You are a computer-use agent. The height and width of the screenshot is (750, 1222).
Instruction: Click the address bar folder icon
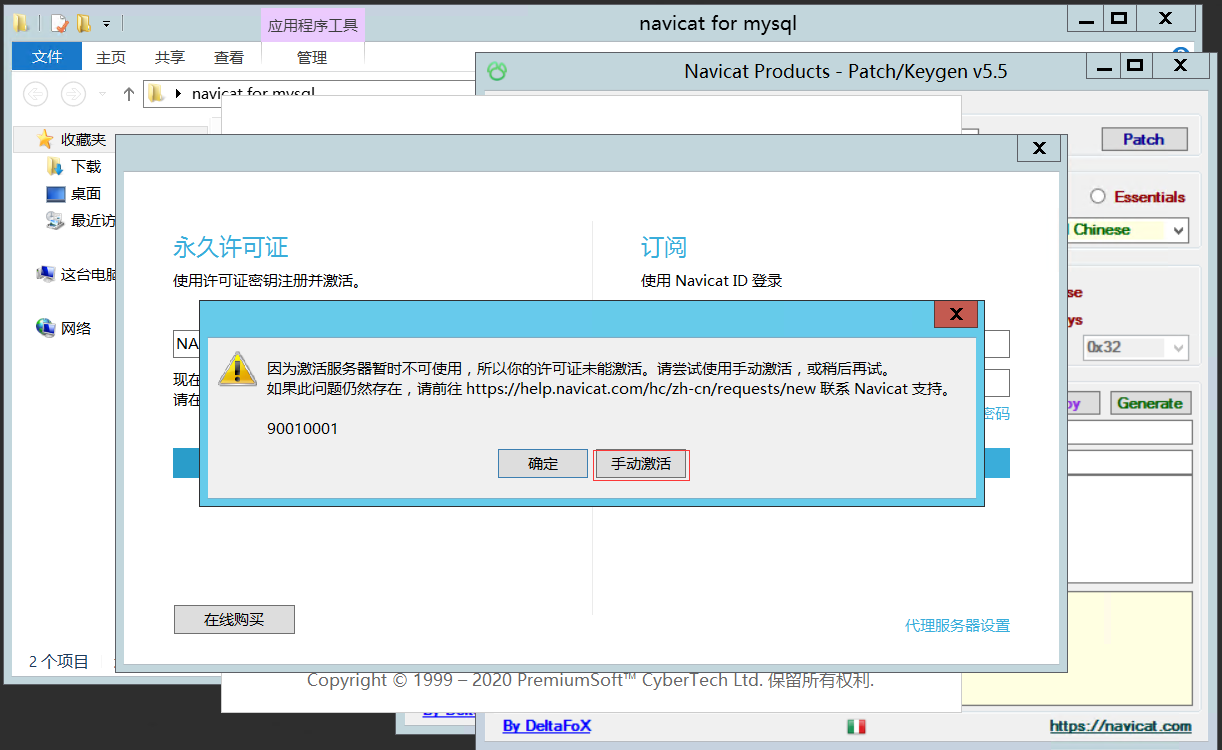click(156, 94)
